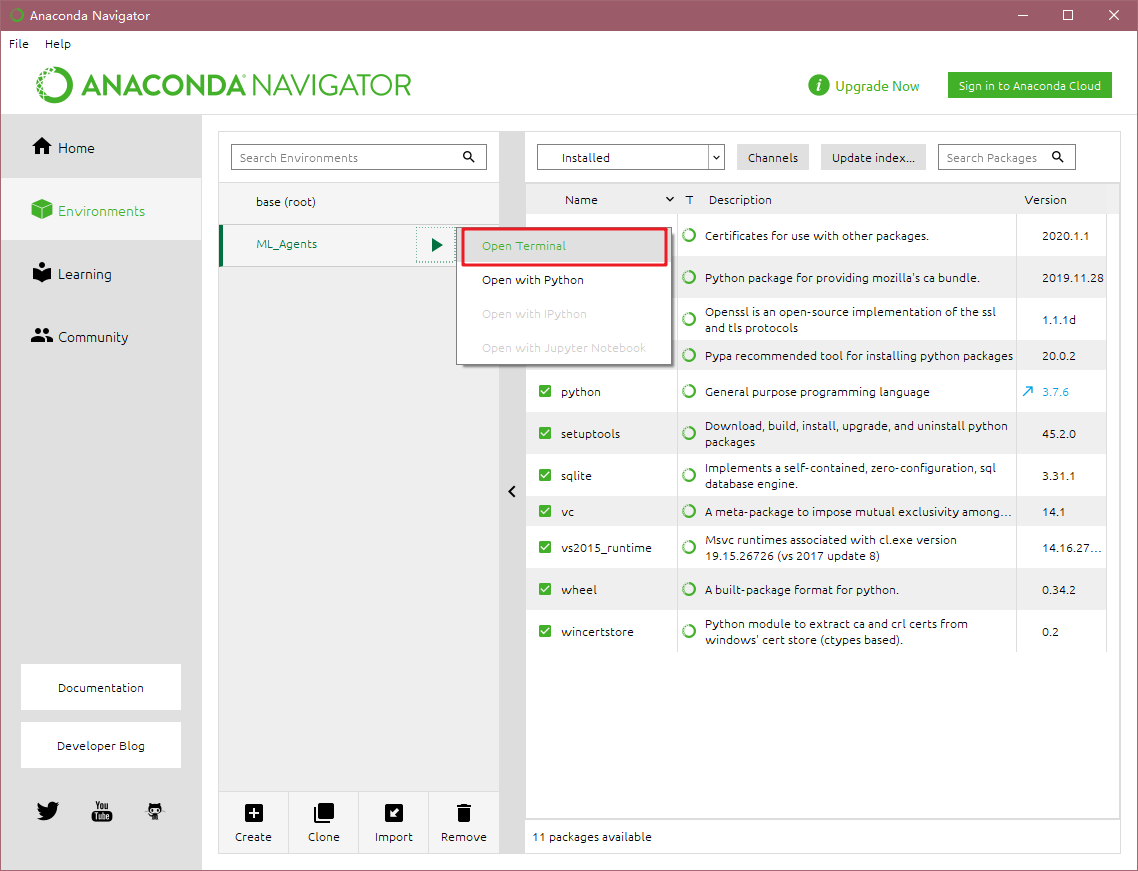Open the Developer Blog button
Image resolution: width=1138 pixels, height=871 pixels.
101,745
